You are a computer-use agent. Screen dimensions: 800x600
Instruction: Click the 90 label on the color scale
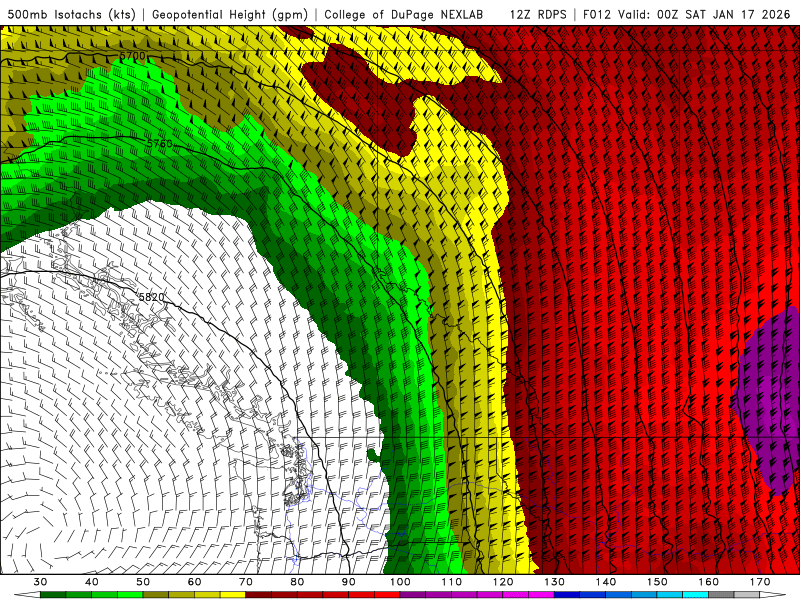(349, 582)
